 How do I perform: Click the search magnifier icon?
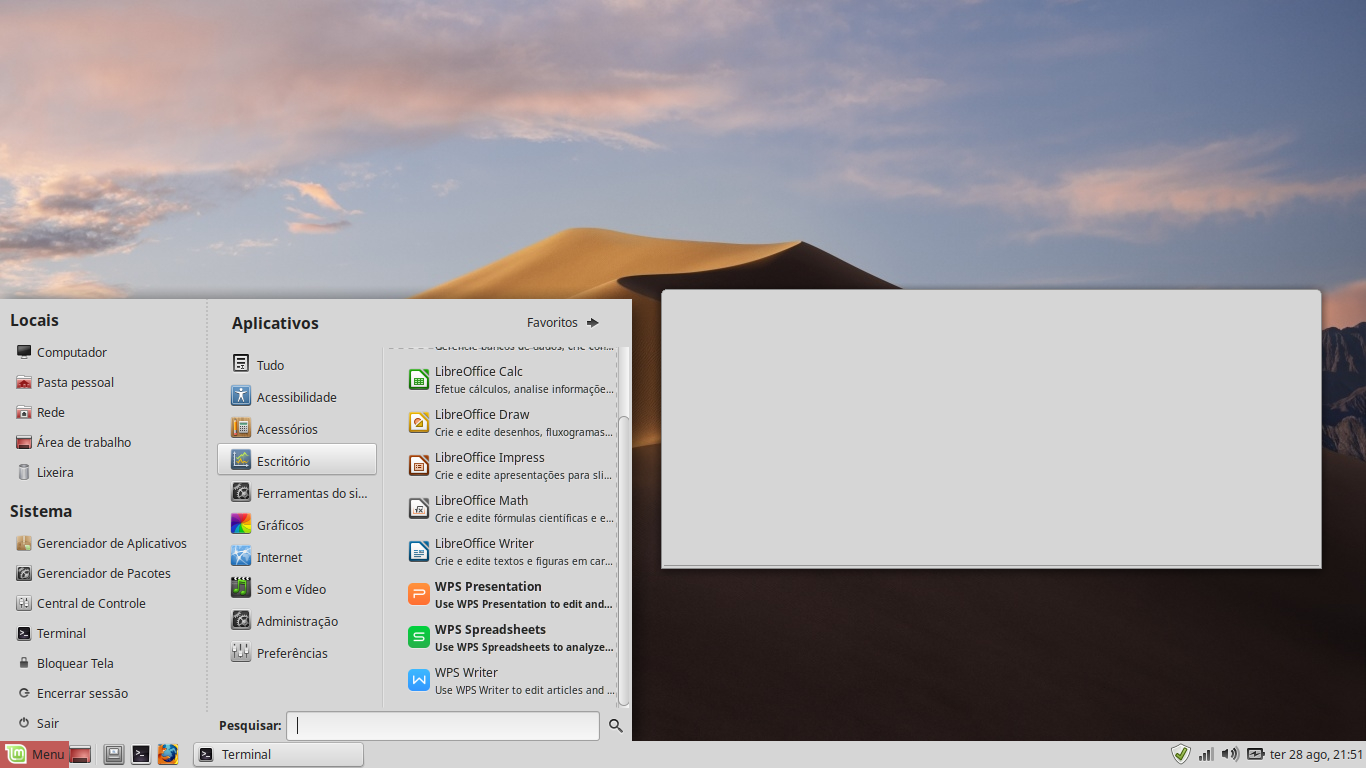pos(616,726)
